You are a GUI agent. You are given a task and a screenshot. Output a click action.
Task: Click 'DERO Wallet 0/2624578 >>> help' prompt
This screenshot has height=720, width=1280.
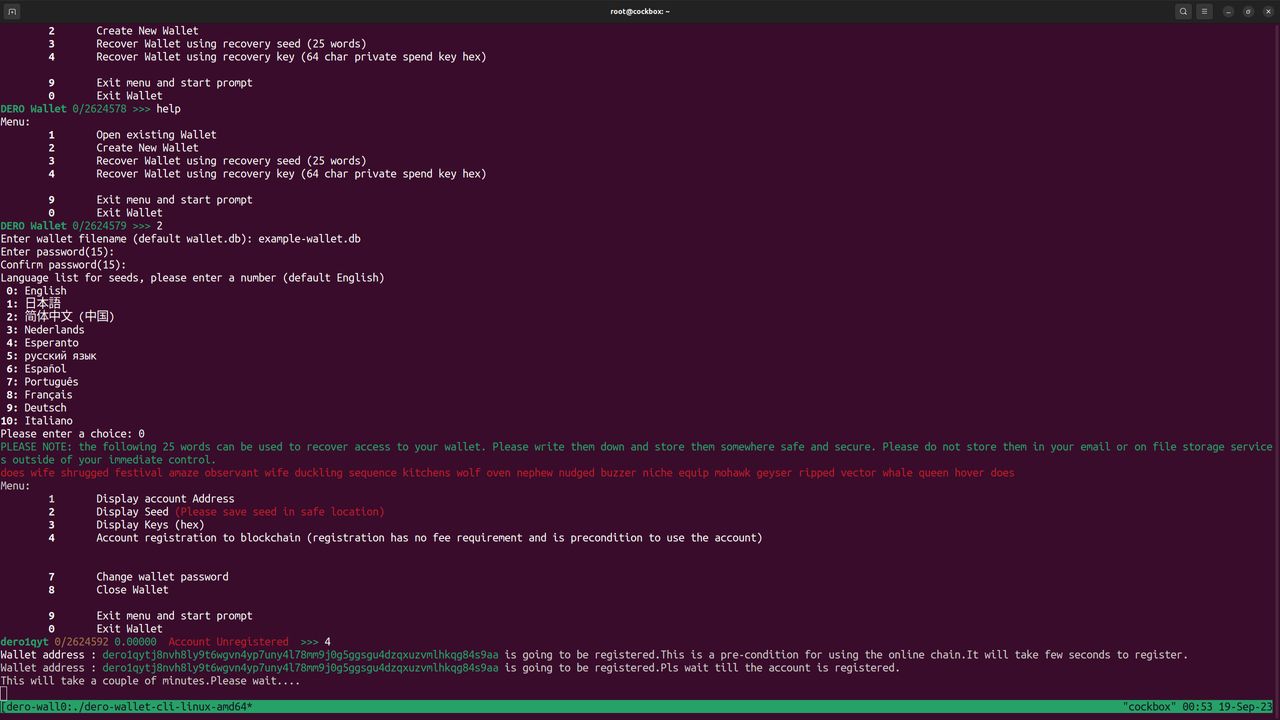click(x=90, y=108)
